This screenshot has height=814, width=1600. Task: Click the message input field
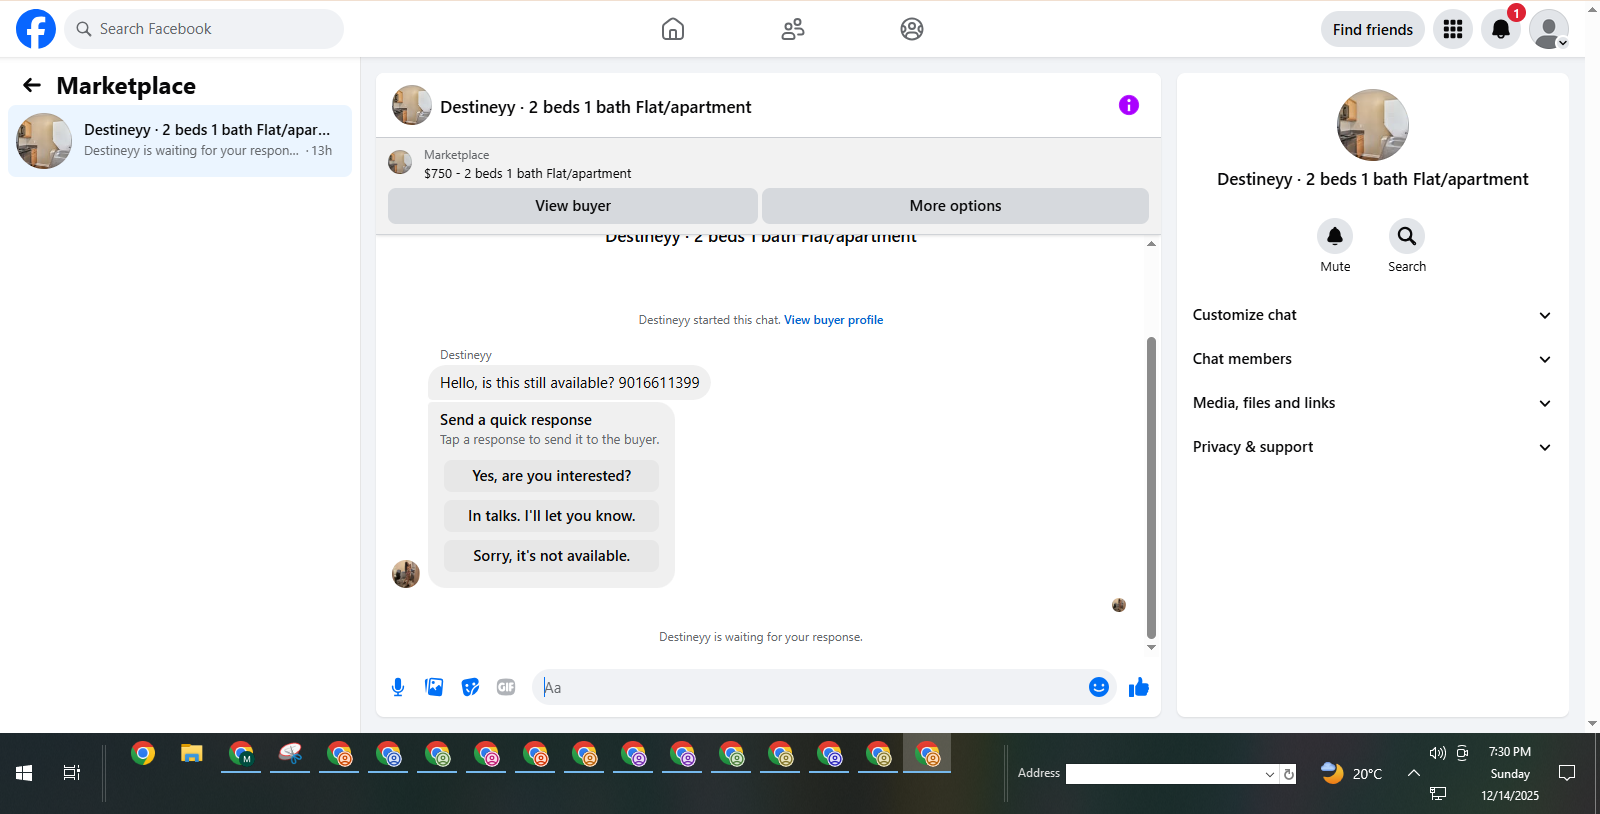(x=810, y=687)
